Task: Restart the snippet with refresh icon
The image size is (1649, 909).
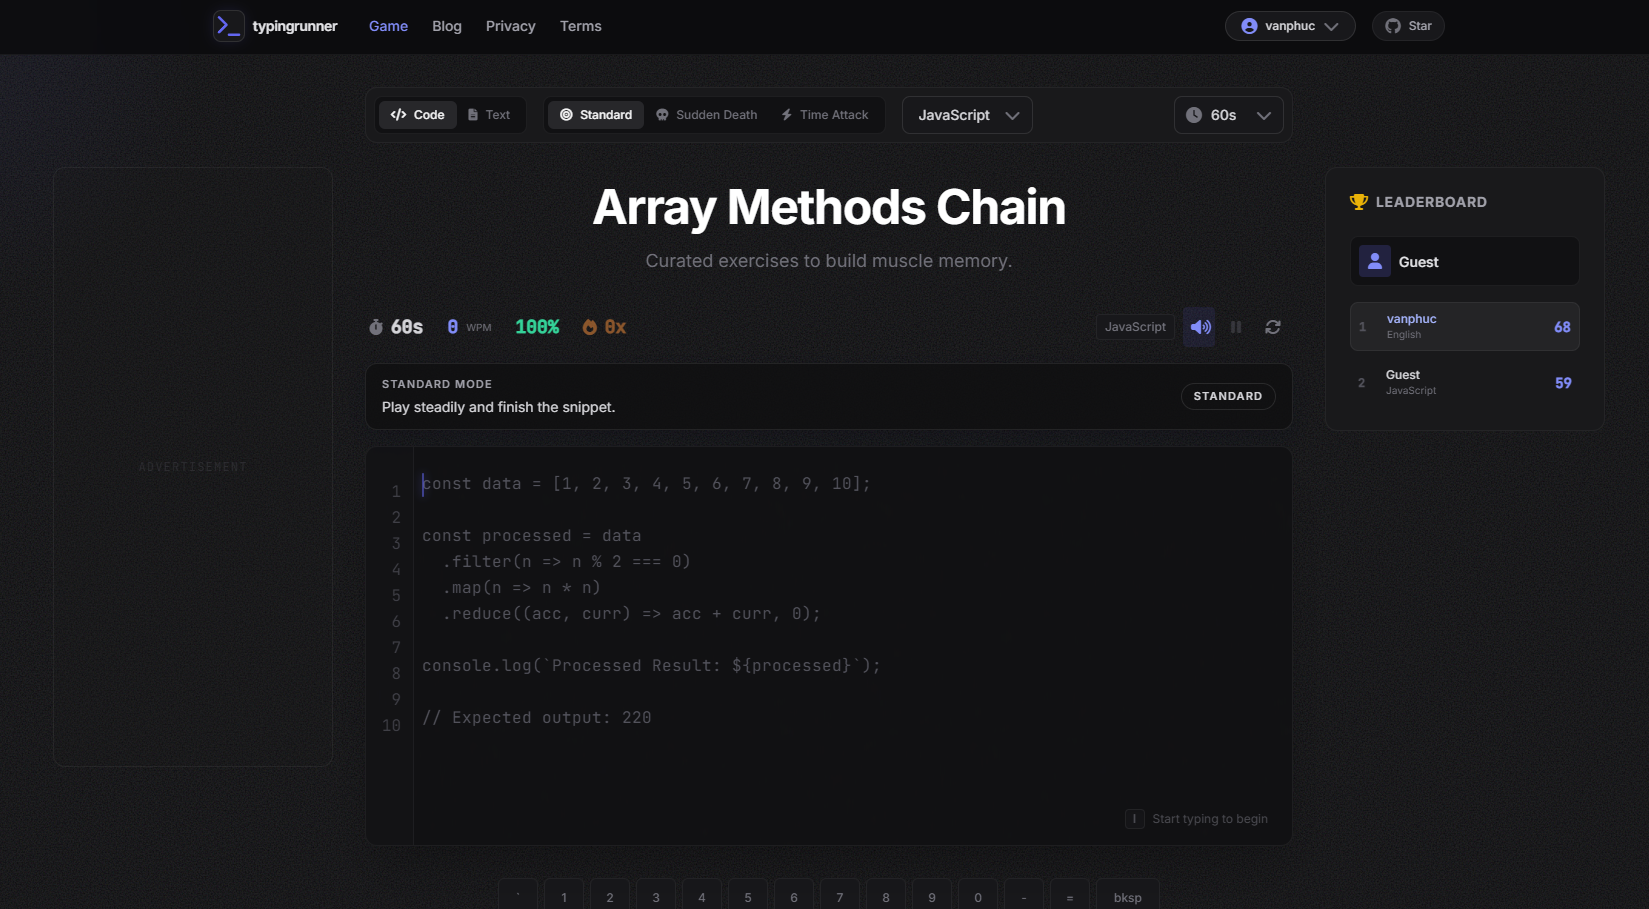Action: (x=1273, y=327)
